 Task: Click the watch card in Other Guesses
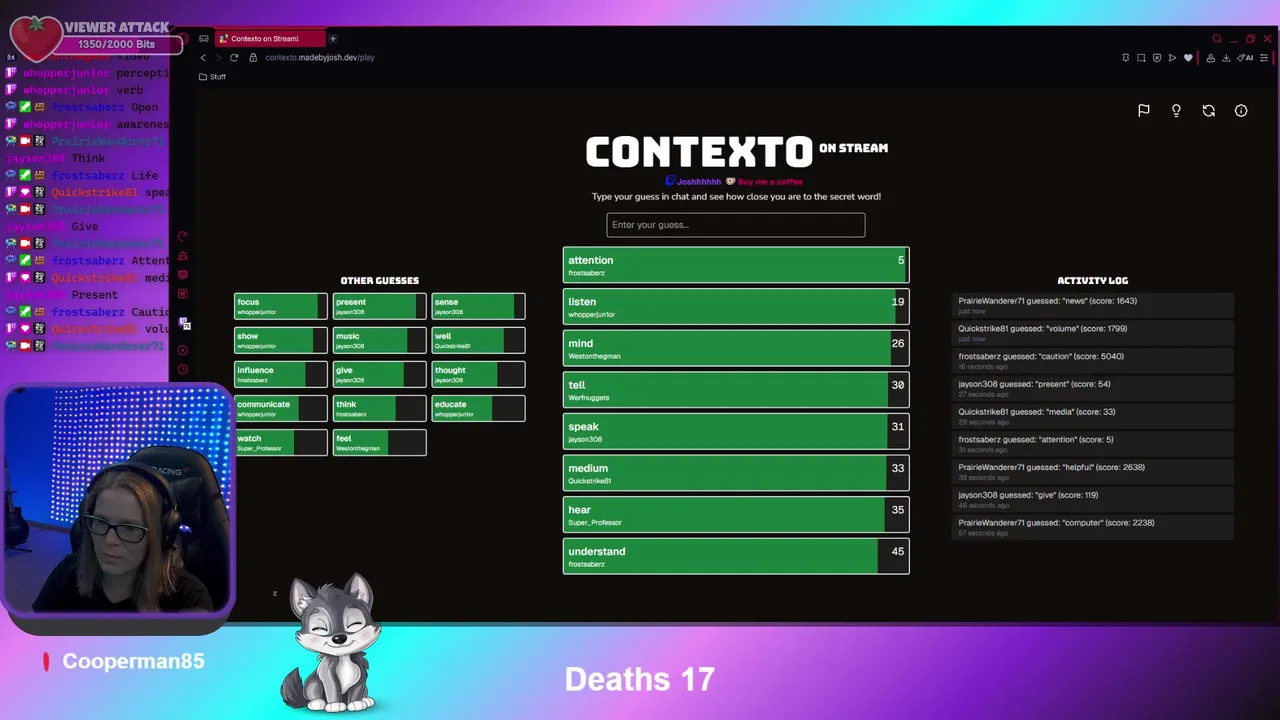point(281,442)
